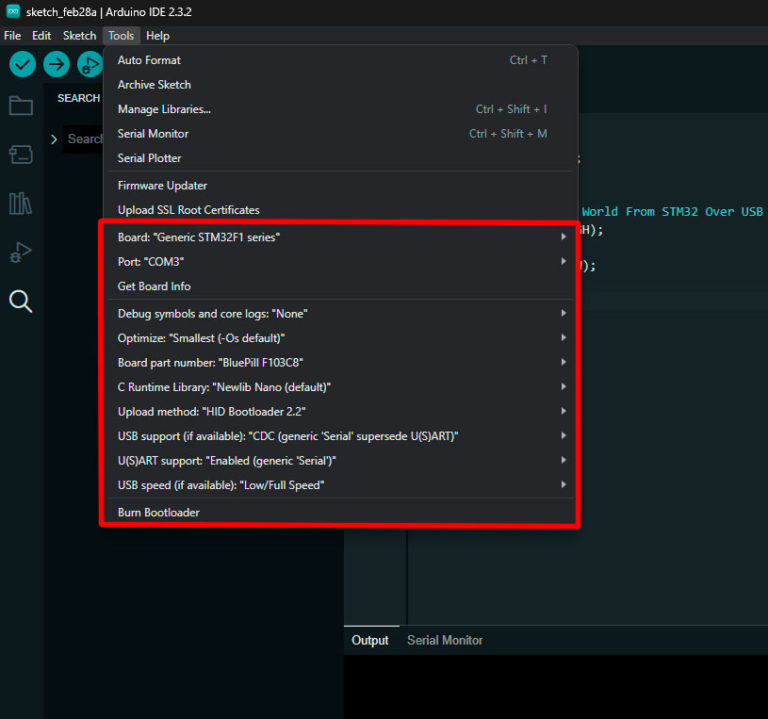
Task: Expand the chevron beside the search field
Action: pos(54,139)
